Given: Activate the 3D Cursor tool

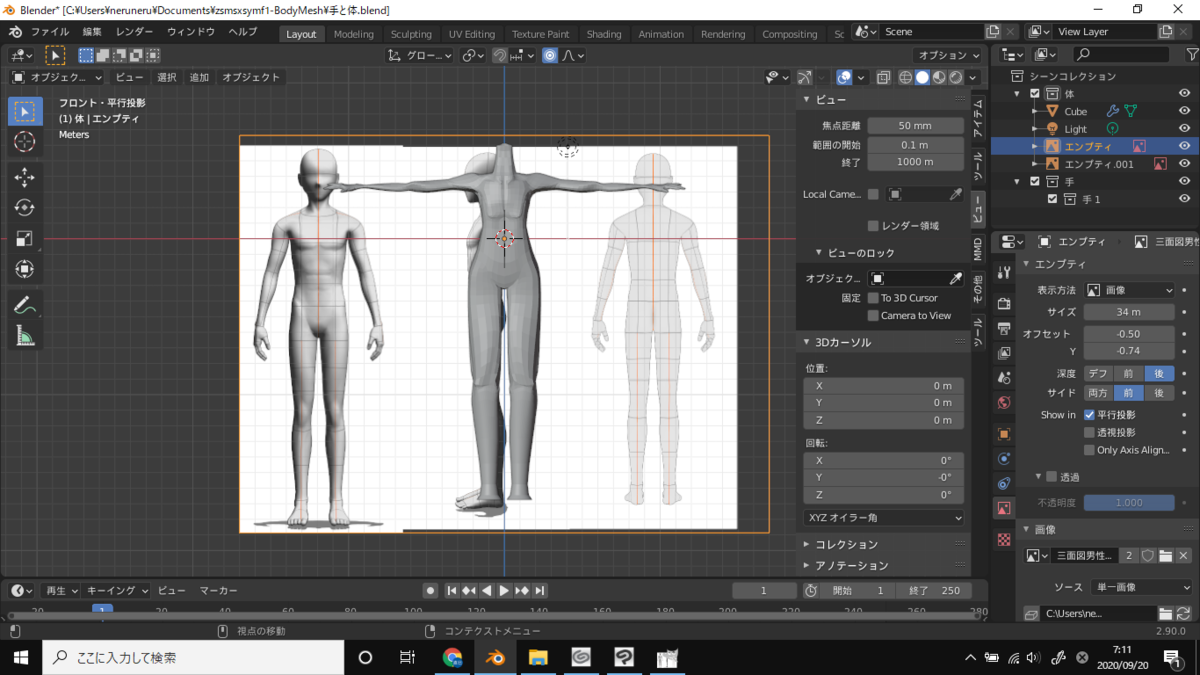Looking at the screenshot, I should coord(25,142).
